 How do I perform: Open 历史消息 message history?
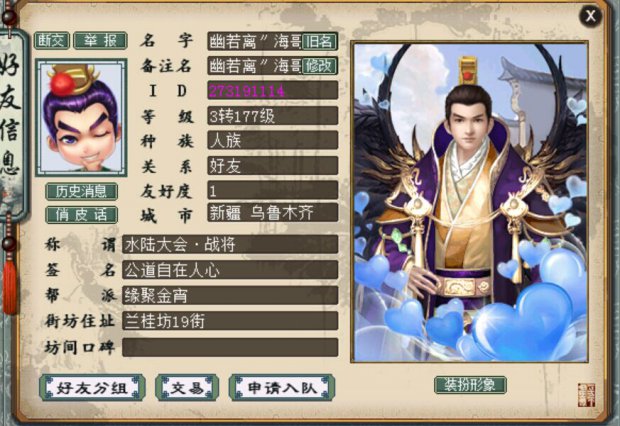81,191
